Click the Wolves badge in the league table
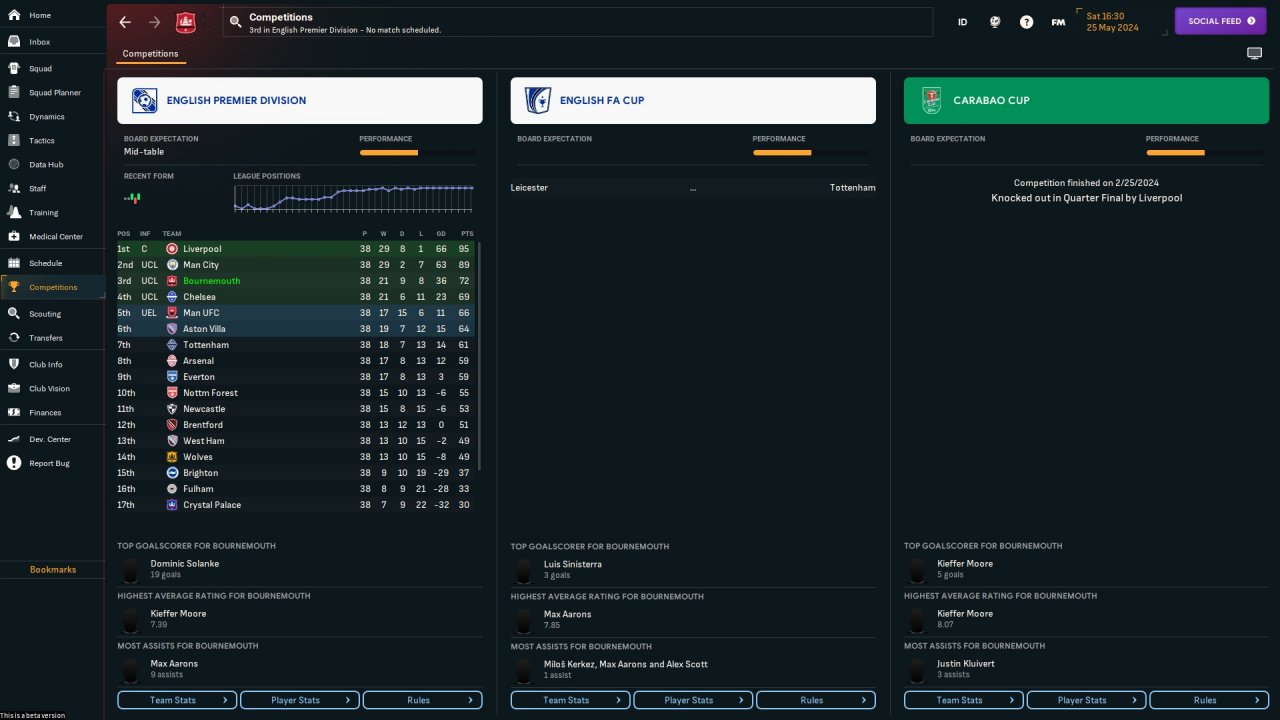The height and width of the screenshot is (720, 1280). [172, 457]
